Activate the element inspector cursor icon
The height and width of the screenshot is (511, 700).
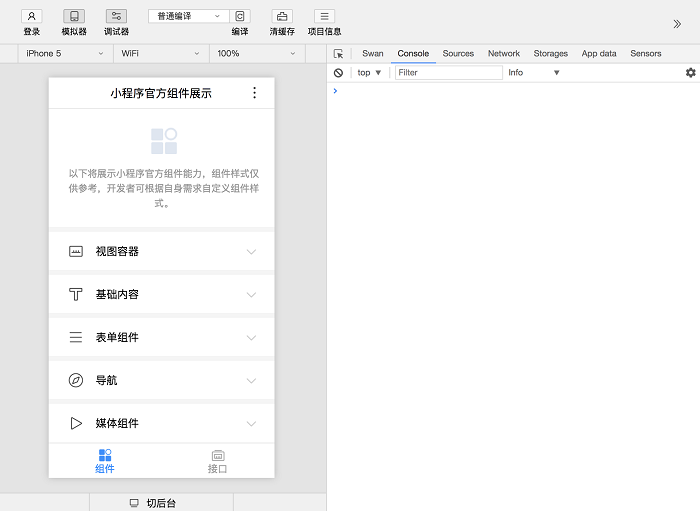pyautogui.click(x=338, y=54)
